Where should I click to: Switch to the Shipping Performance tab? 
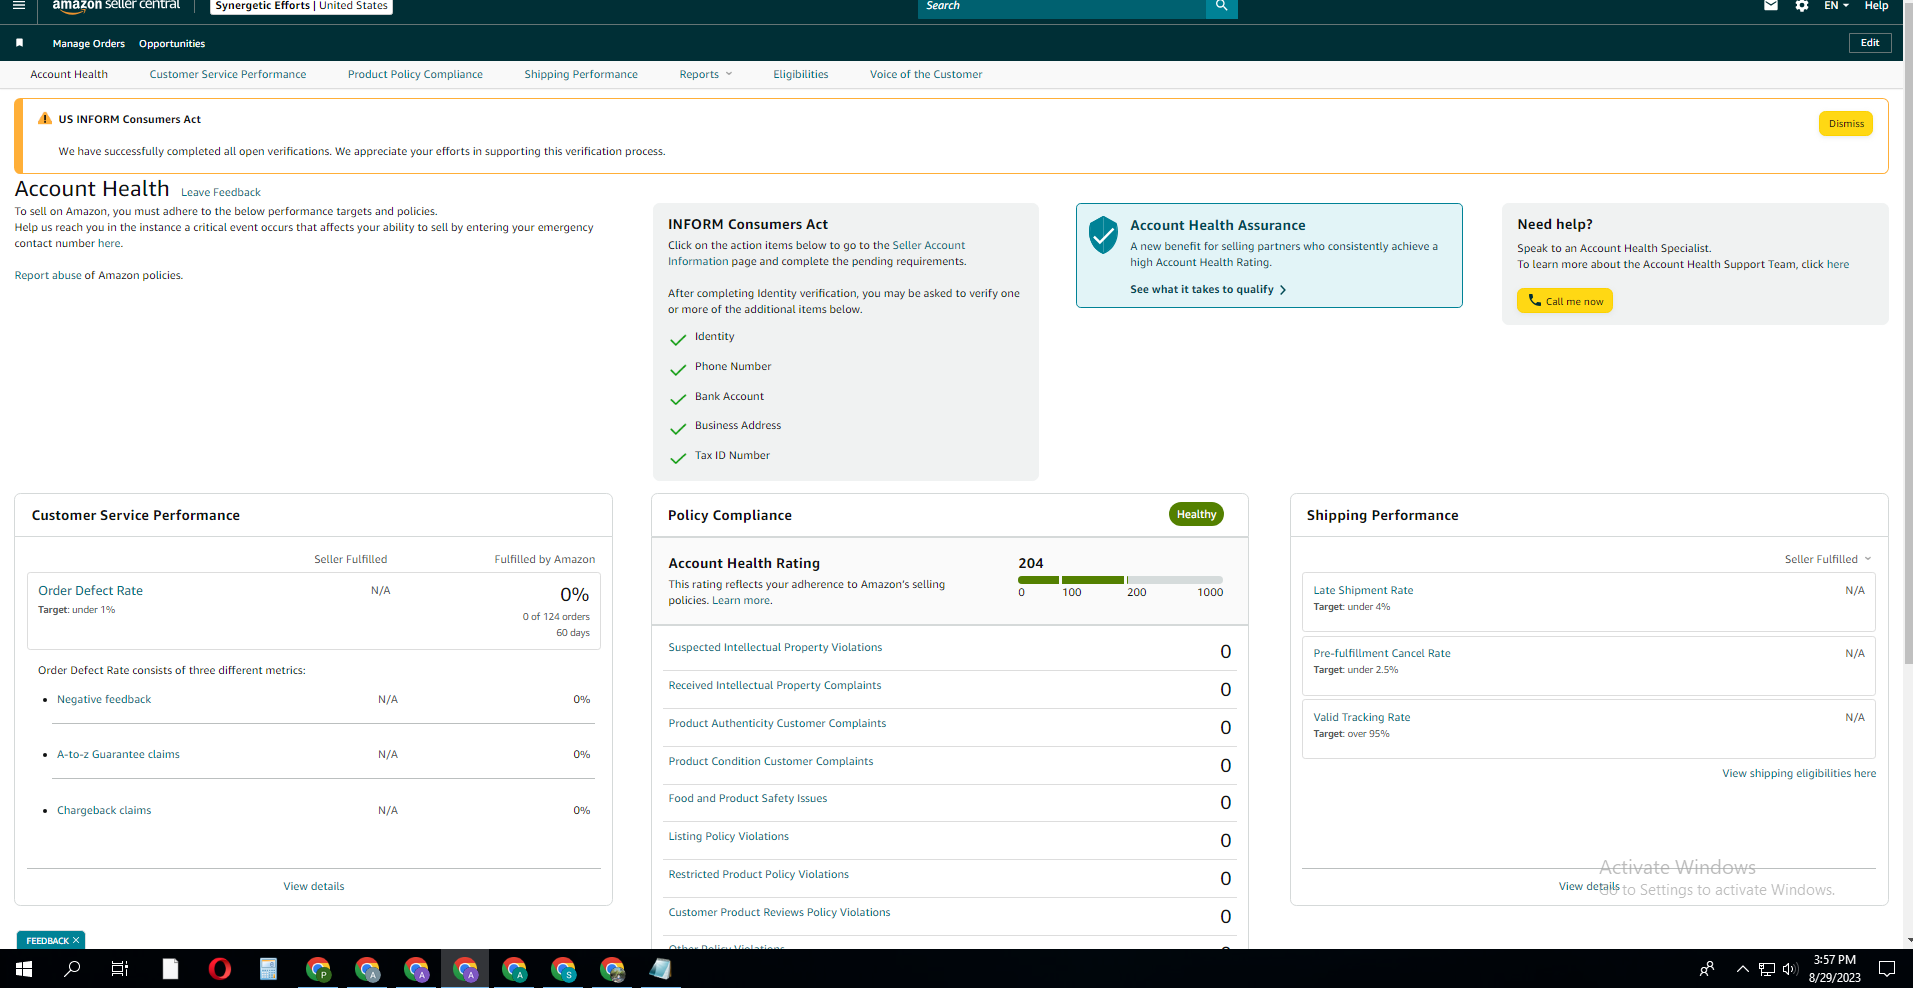coord(581,74)
